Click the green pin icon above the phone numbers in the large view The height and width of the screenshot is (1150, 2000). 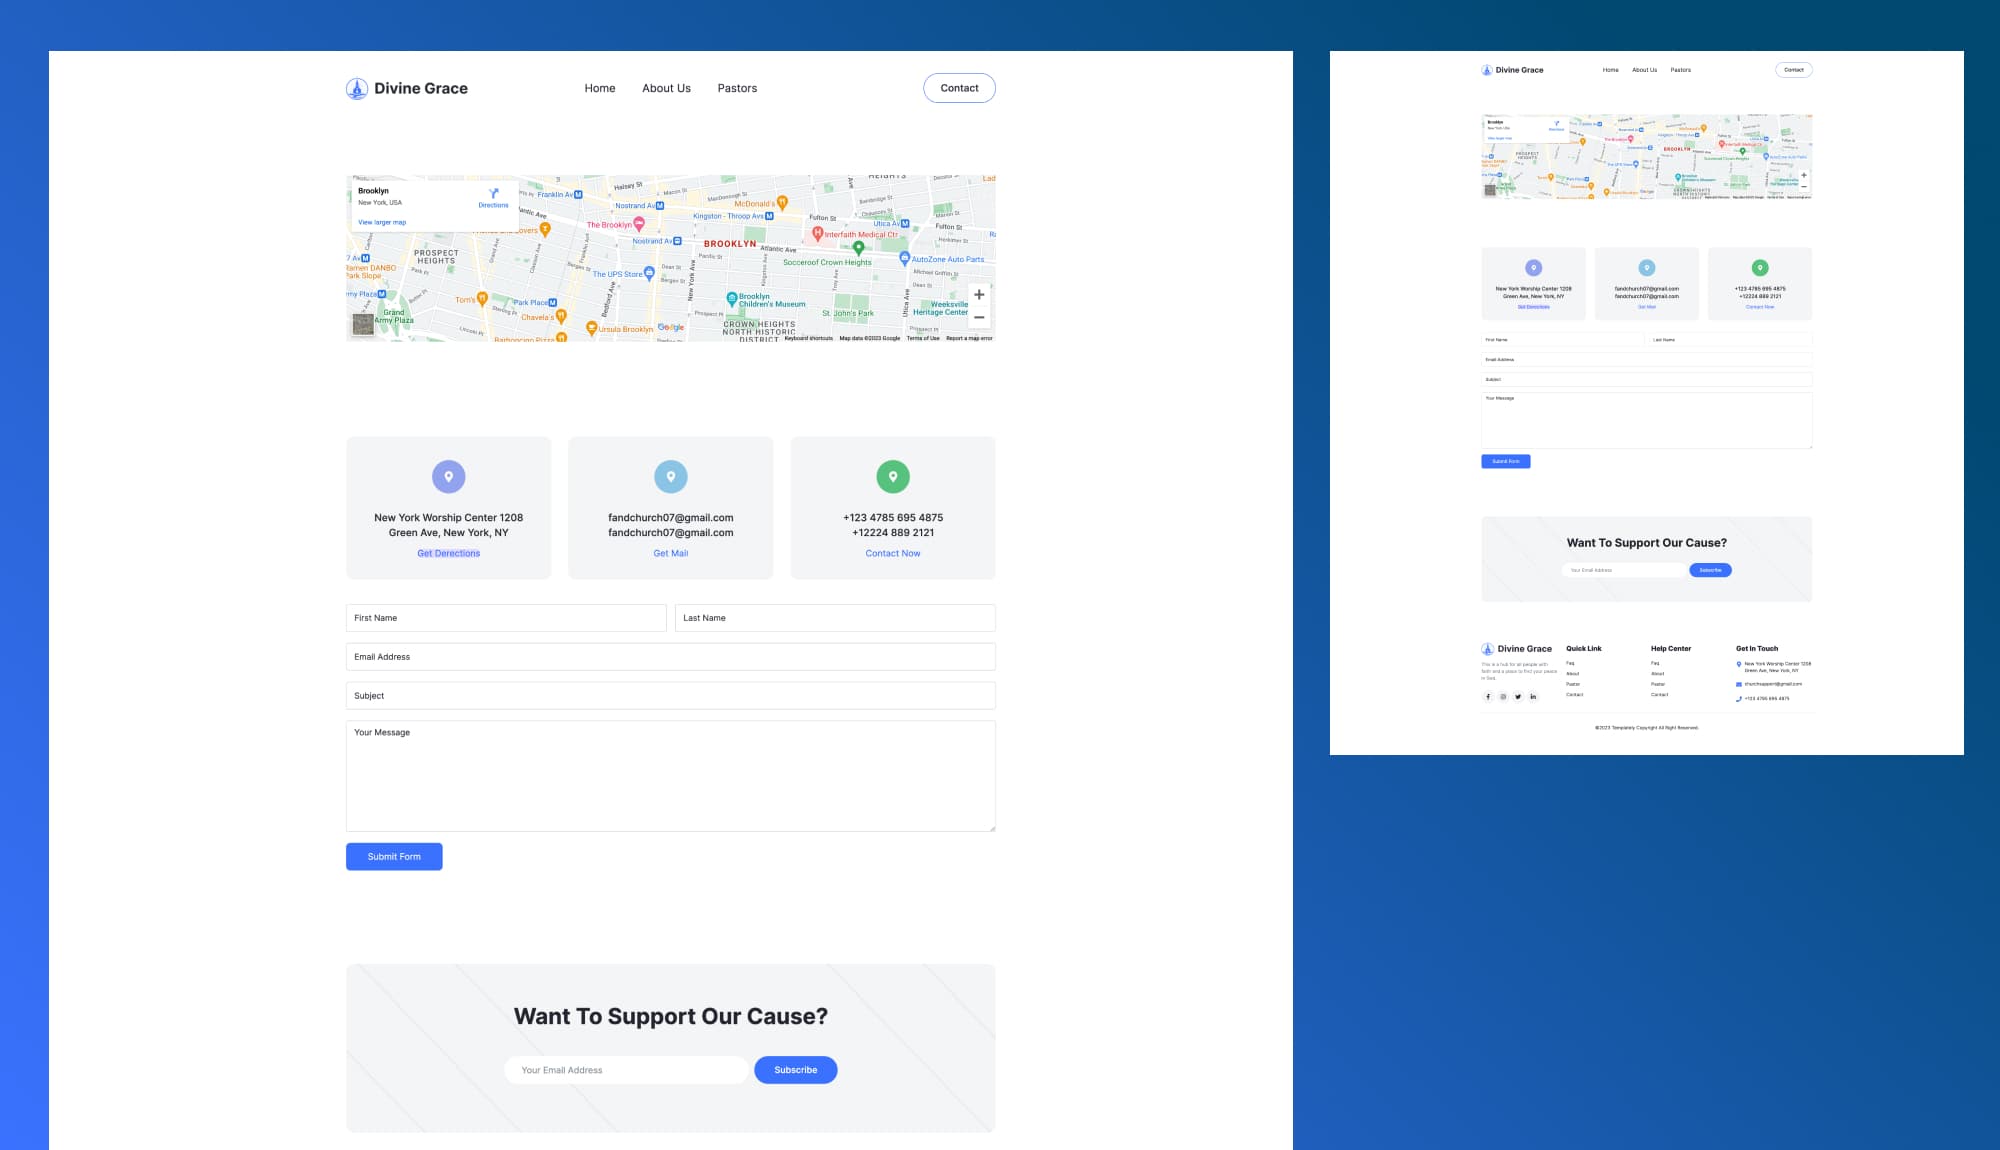pyautogui.click(x=893, y=477)
